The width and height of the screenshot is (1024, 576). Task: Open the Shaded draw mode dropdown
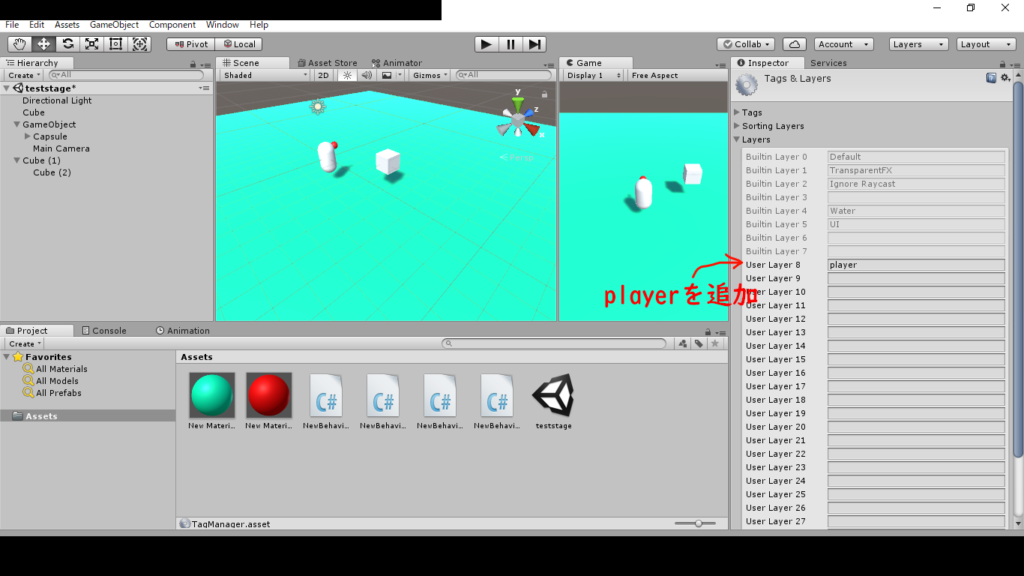[x=265, y=75]
